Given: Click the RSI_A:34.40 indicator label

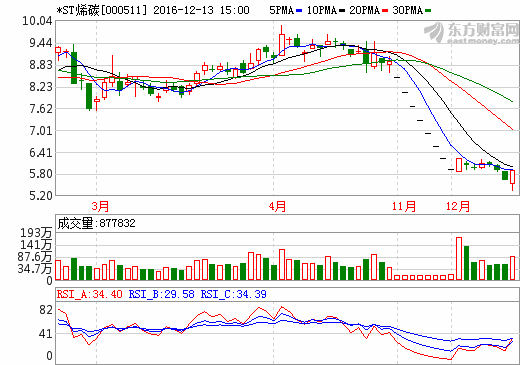Looking at the screenshot, I should point(89,294).
